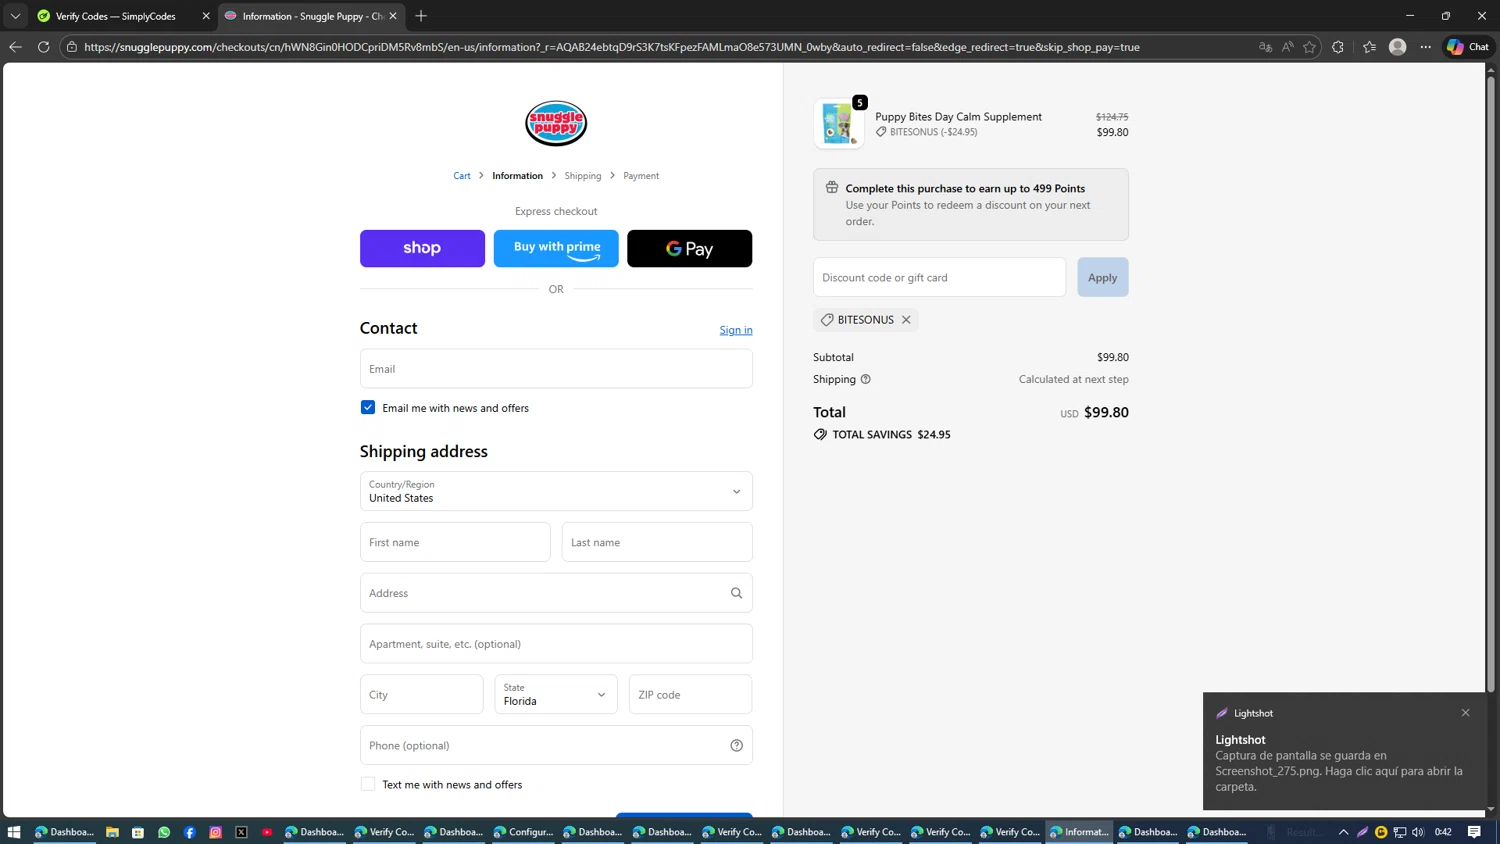Add page to favorites star

pos(1309,47)
